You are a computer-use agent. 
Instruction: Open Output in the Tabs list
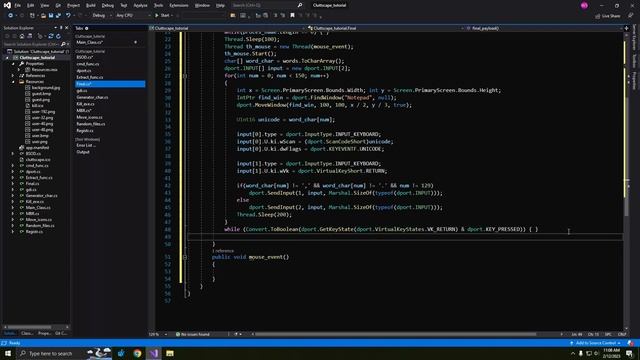point(83,152)
